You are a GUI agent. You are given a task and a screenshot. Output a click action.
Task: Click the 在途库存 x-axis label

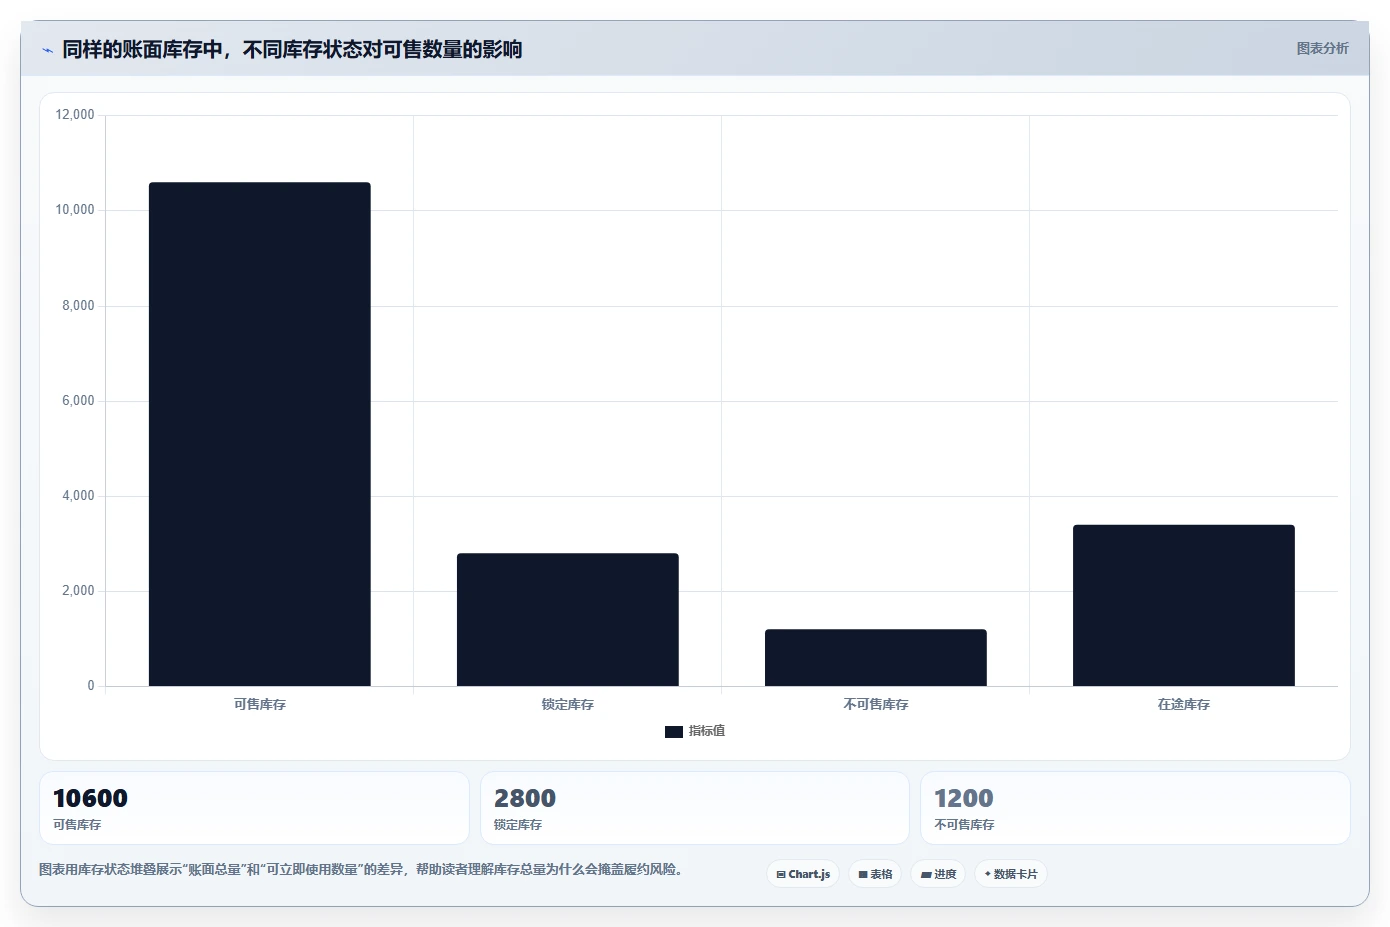(1184, 704)
